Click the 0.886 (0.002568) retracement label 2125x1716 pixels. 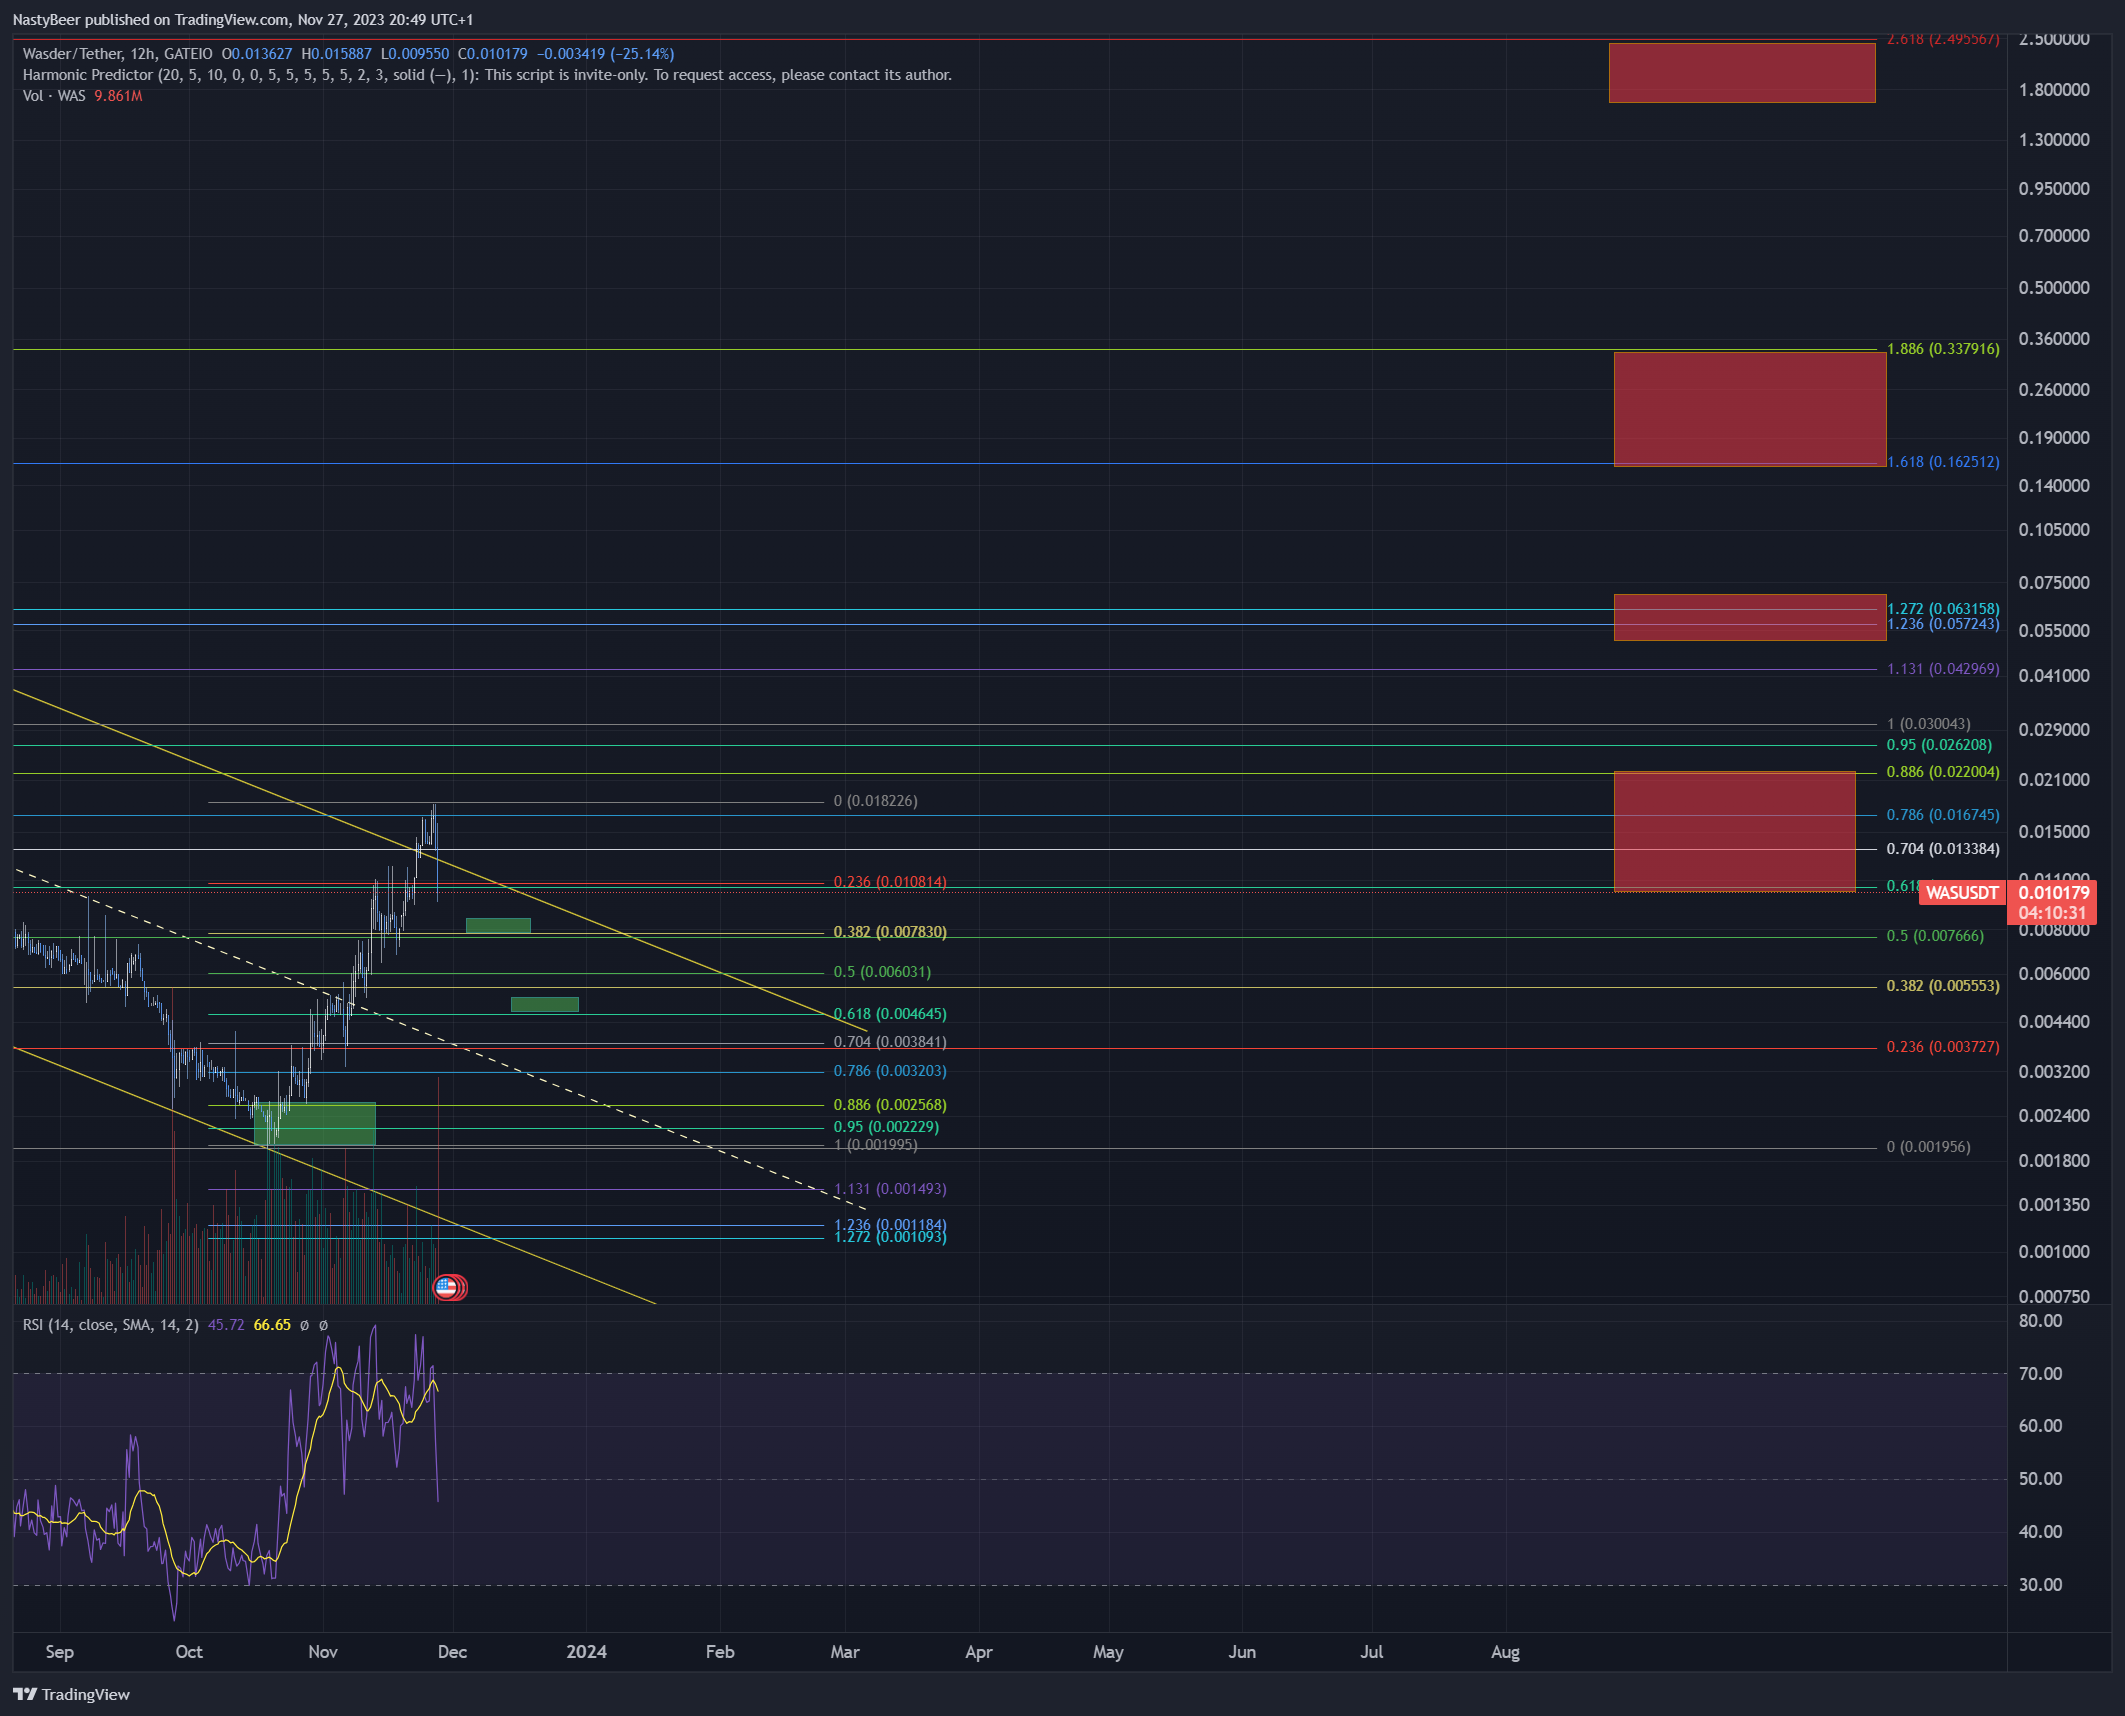(x=890, y=1105)
